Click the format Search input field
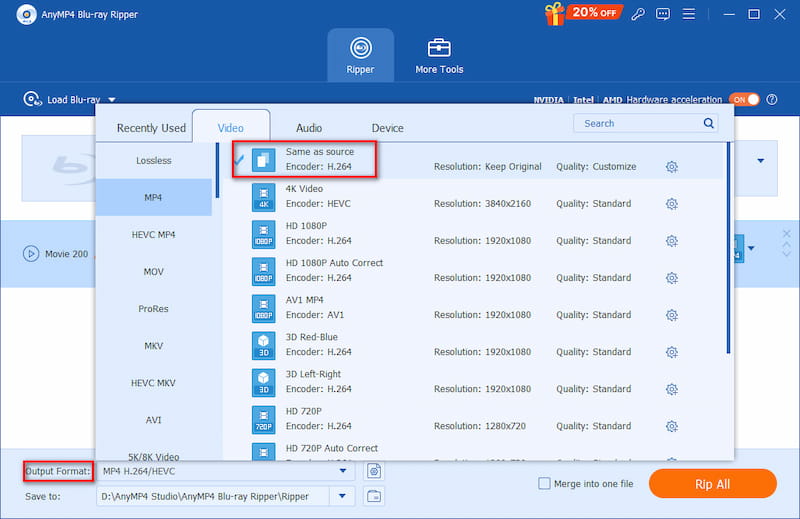 coord(640,123)
